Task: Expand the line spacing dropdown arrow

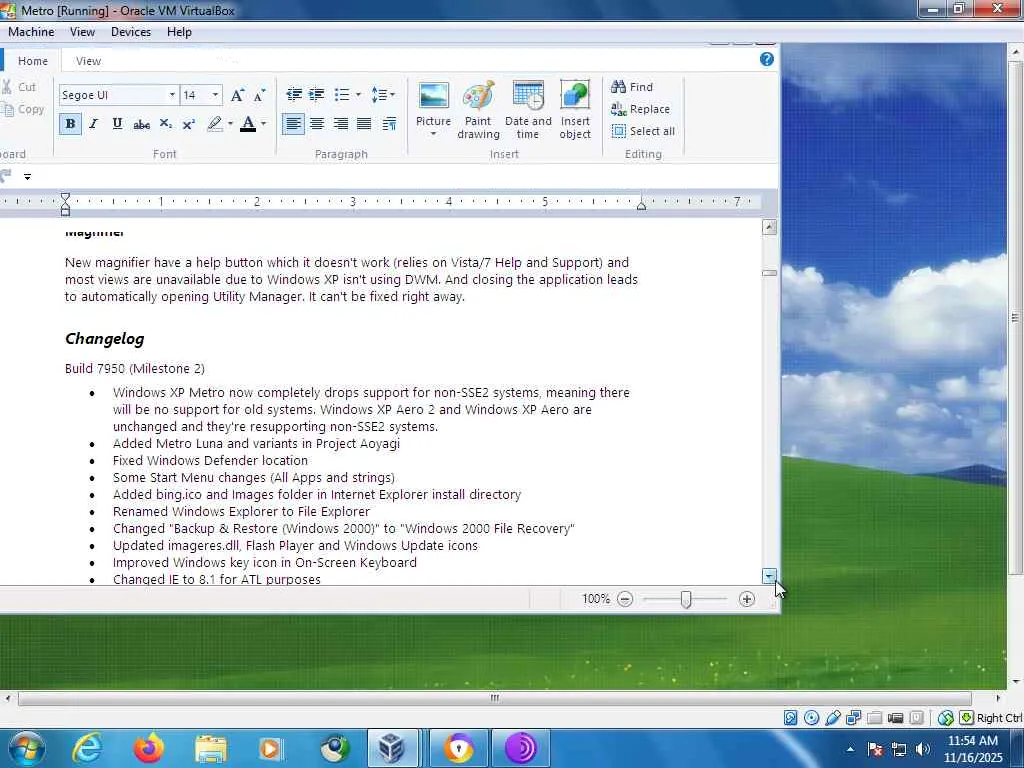Action: tap(392, 95)
